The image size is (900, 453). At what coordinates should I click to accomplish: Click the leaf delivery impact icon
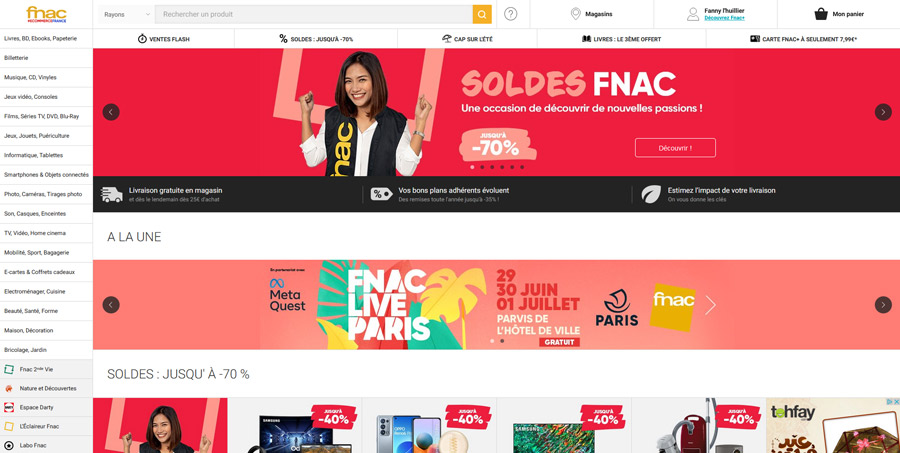coord(651,194)
